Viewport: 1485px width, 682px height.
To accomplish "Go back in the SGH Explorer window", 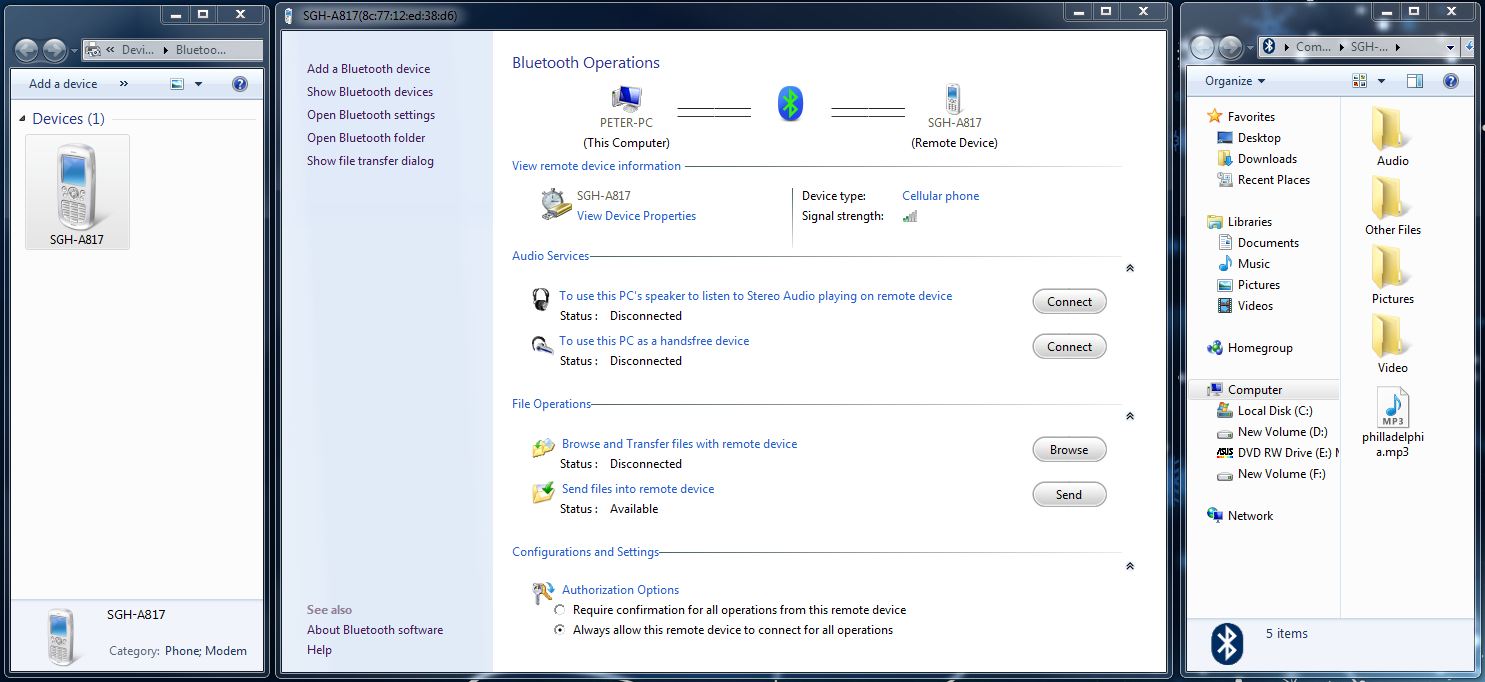I will (1201, 47).
